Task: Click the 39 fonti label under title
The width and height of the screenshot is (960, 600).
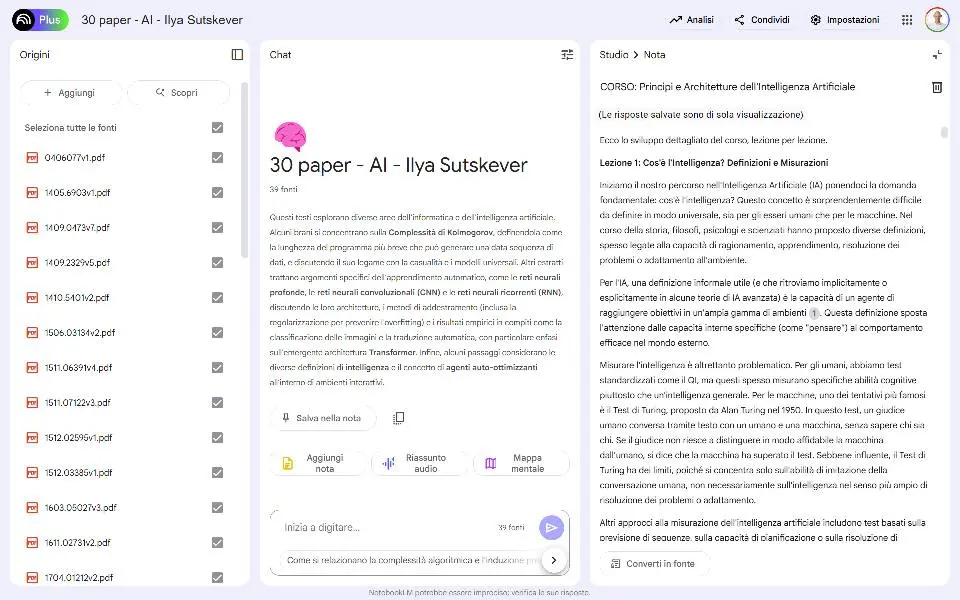Action: 283,189
